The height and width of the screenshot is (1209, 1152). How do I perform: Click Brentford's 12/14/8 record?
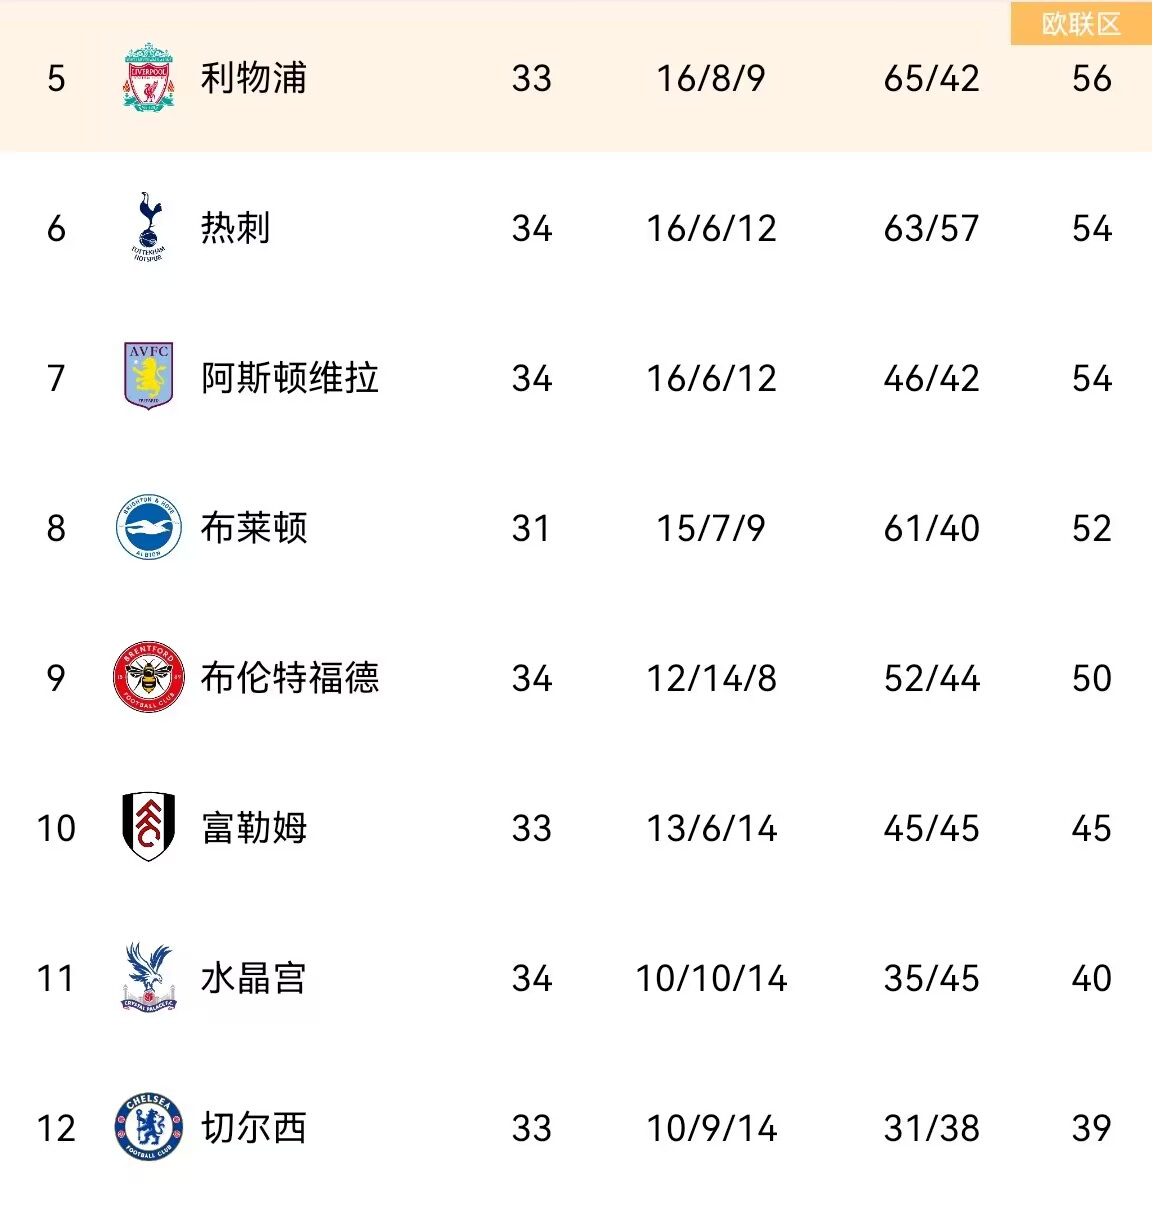tap(711, 679)
